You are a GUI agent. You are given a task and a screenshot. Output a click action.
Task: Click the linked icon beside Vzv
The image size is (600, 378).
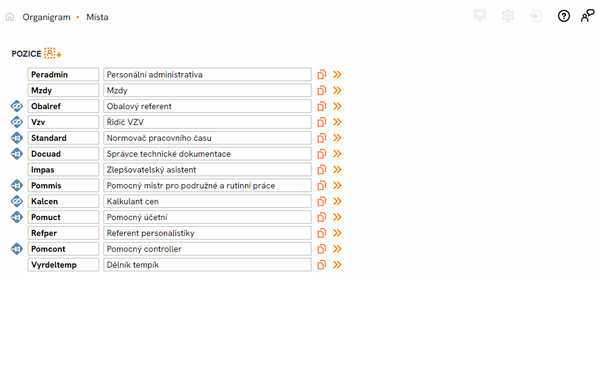(x=16, y=122)
